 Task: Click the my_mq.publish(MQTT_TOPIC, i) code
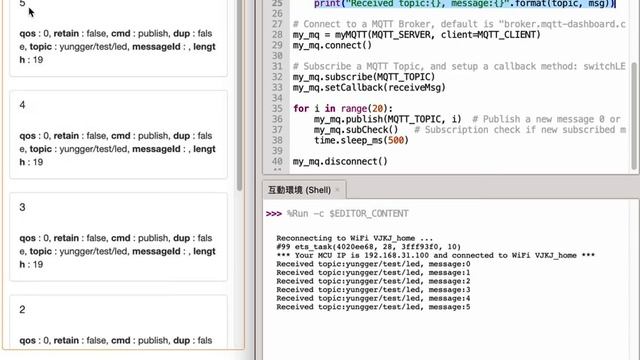tap(387, 119)
